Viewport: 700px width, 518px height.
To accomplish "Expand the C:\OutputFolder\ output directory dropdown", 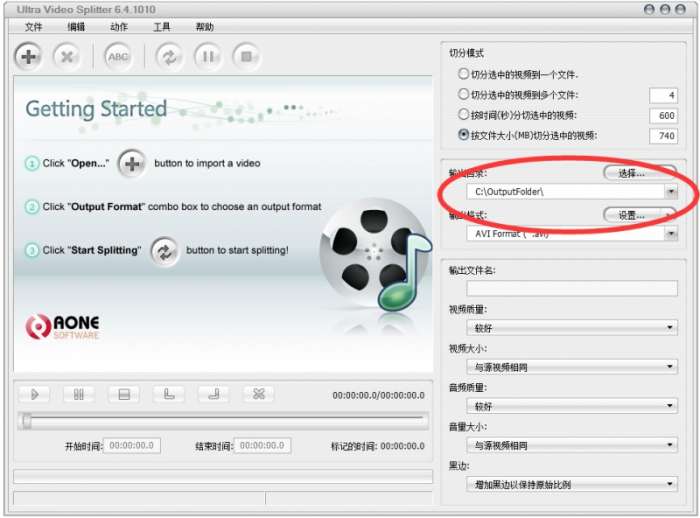I will pyautogui.click(x=671, y=192).
